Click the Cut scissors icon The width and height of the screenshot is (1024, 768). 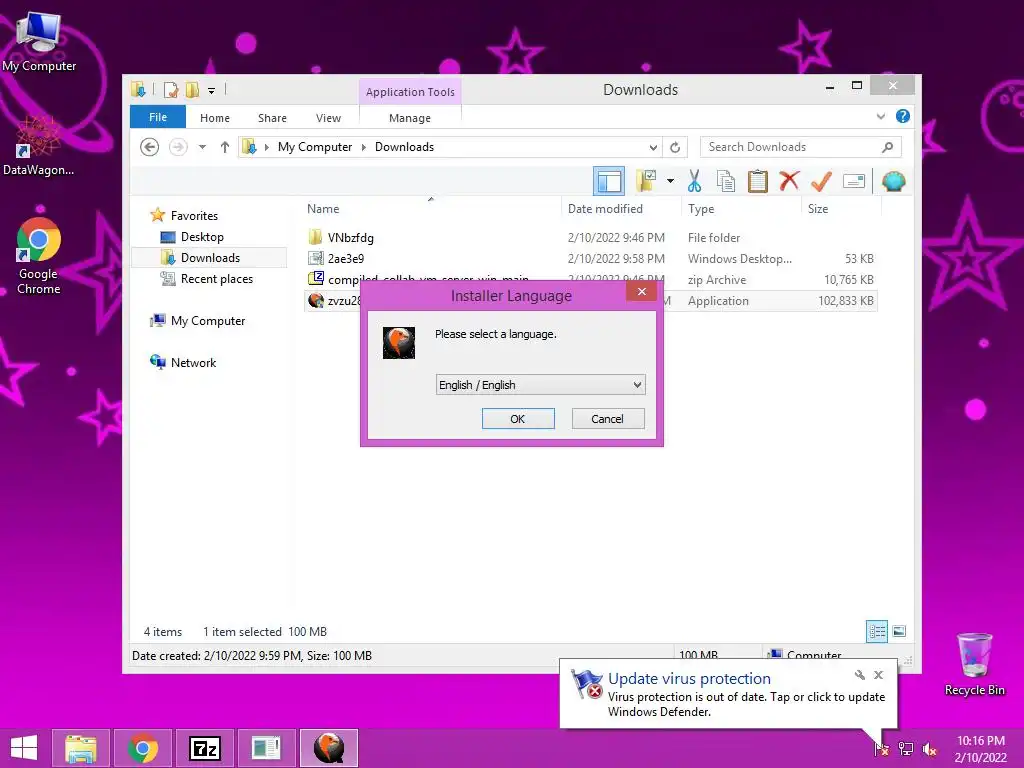694,181
